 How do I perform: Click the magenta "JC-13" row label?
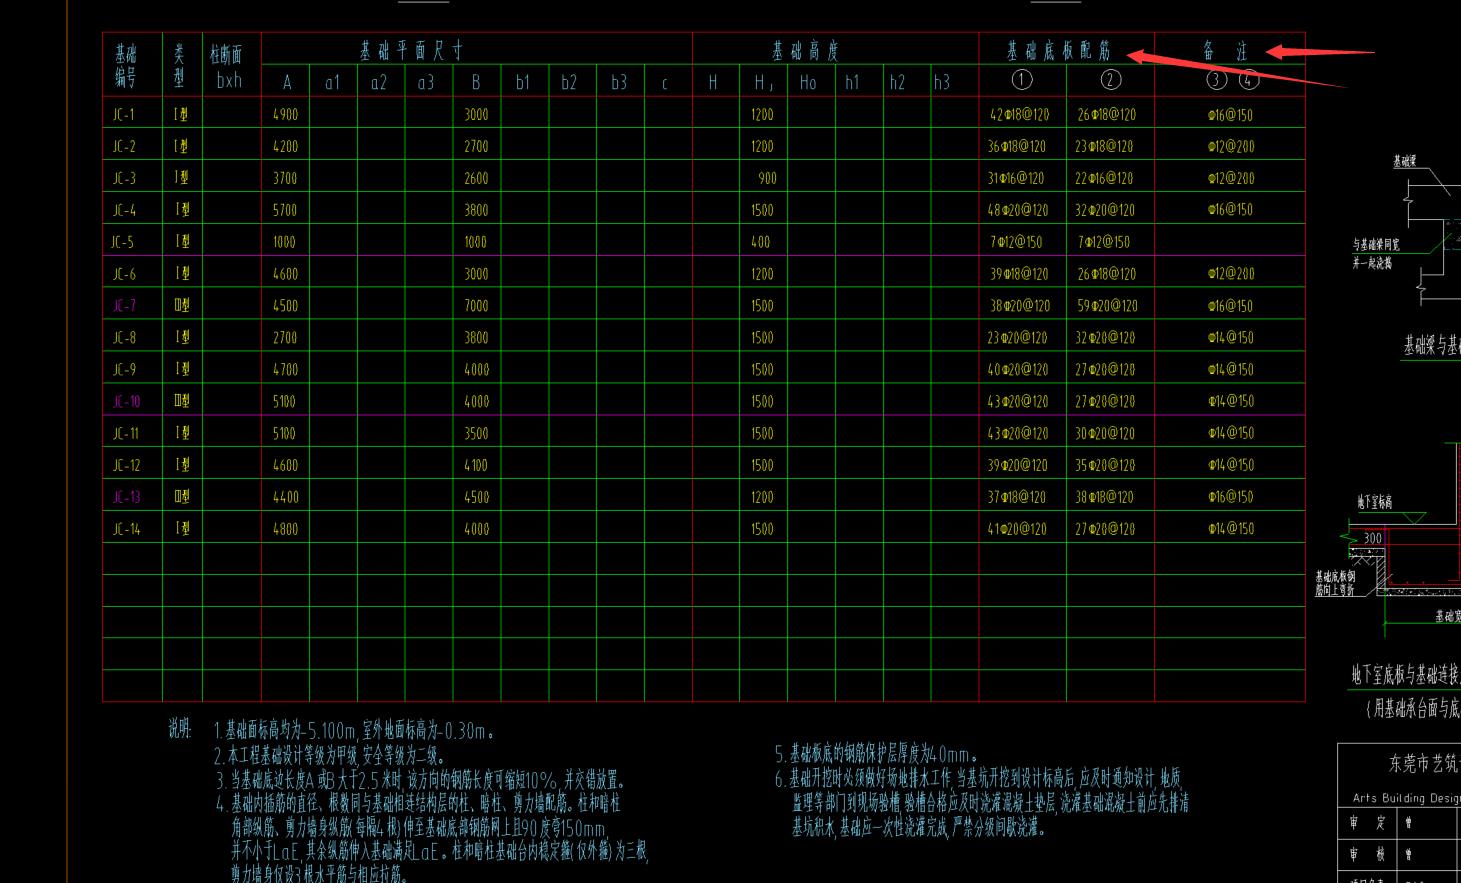[127, 497]
